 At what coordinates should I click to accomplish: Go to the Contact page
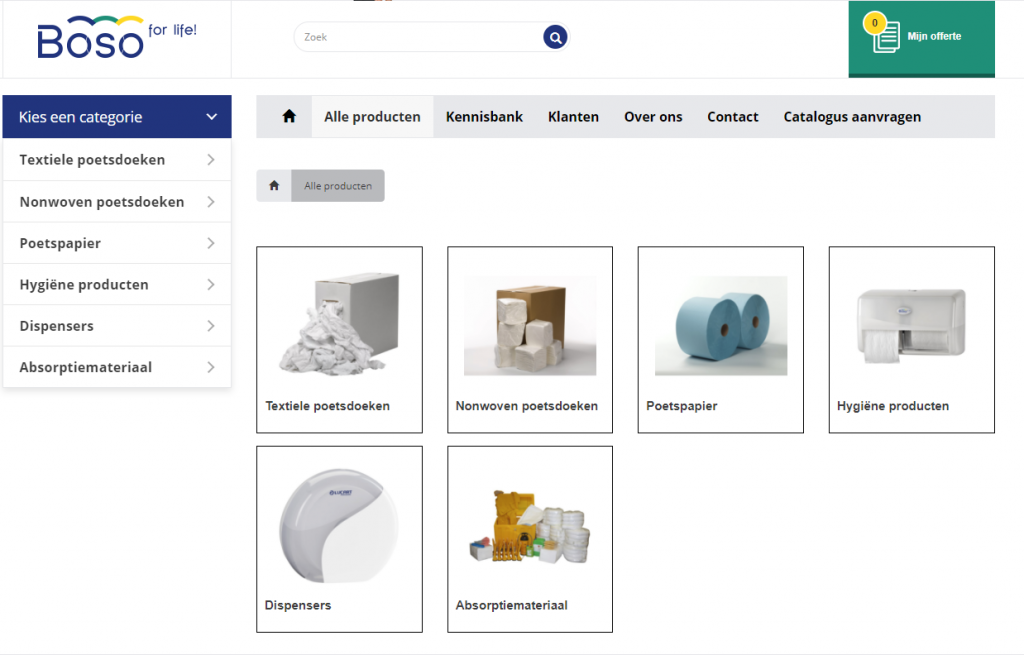coord(732,117)
